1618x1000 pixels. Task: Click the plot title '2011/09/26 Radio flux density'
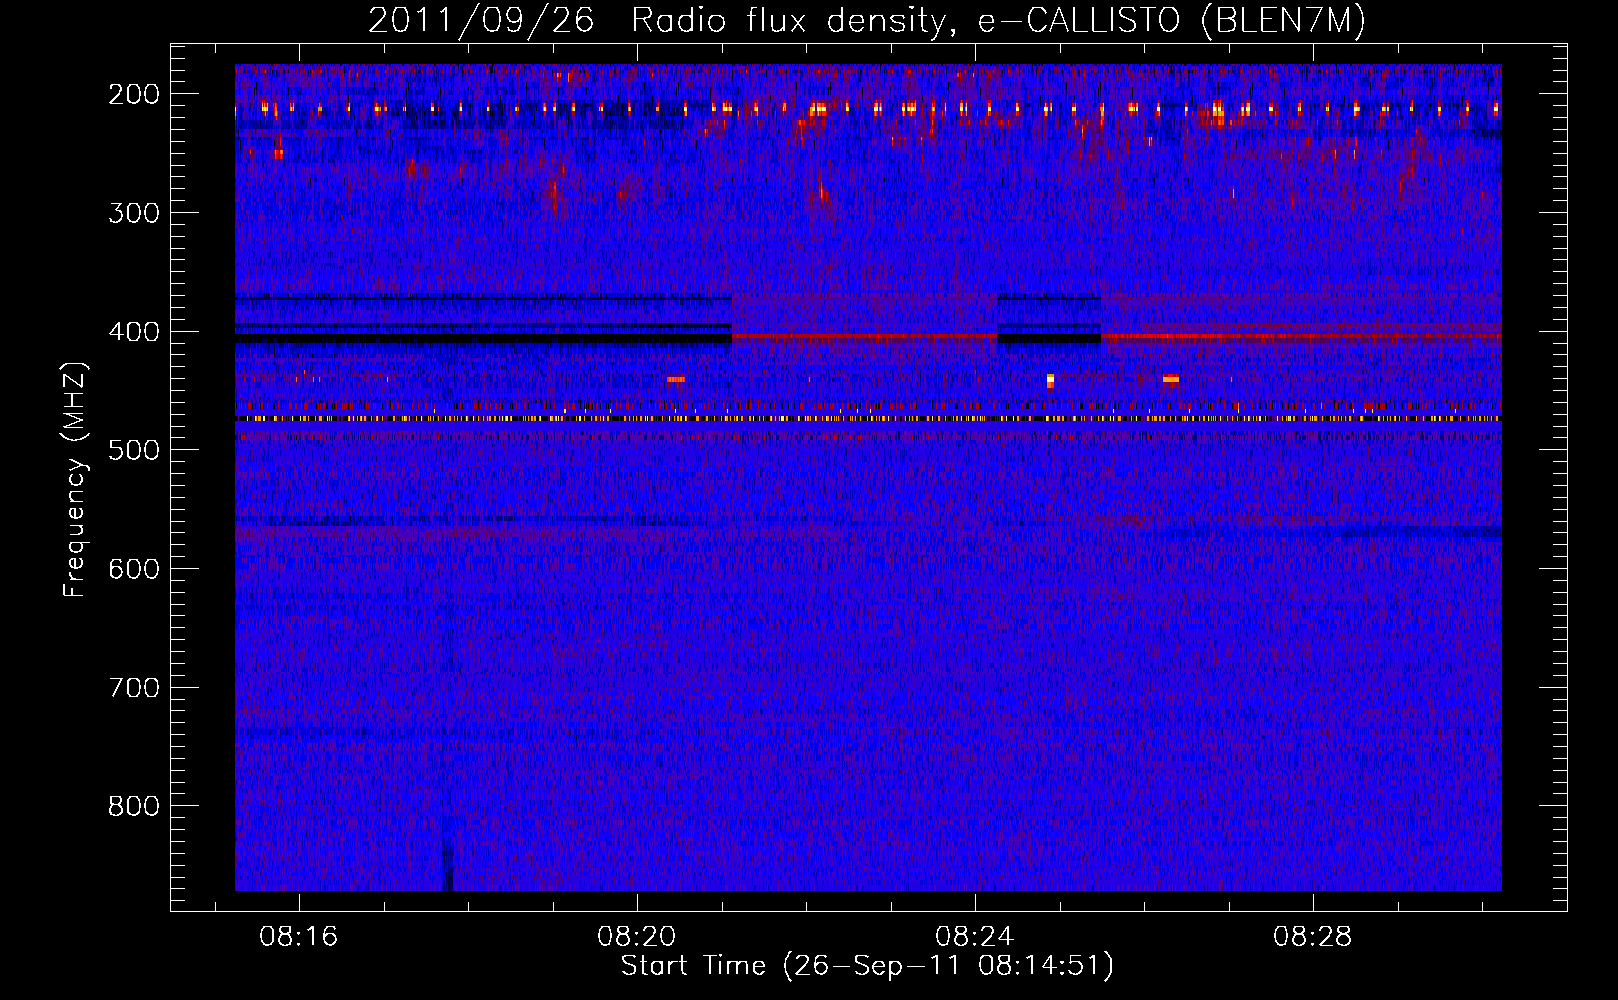(x=657, y=21)
